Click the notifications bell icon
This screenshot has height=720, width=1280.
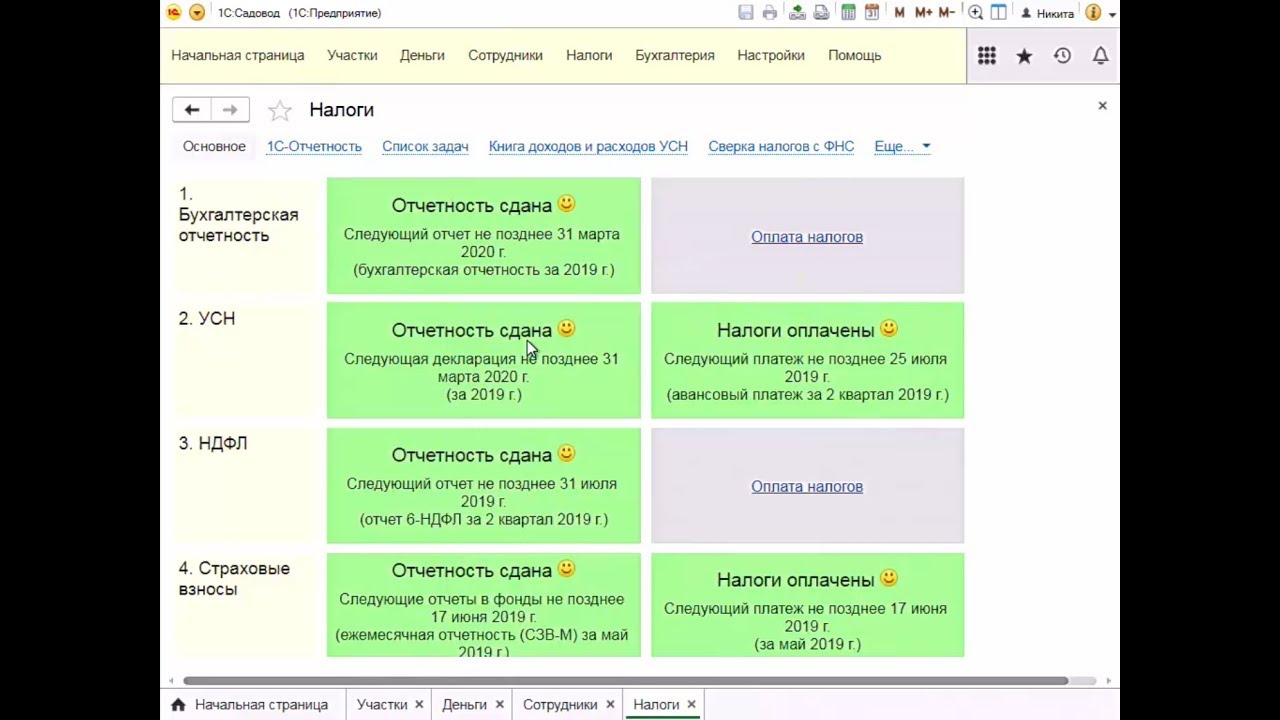(x=1100, y=56)
